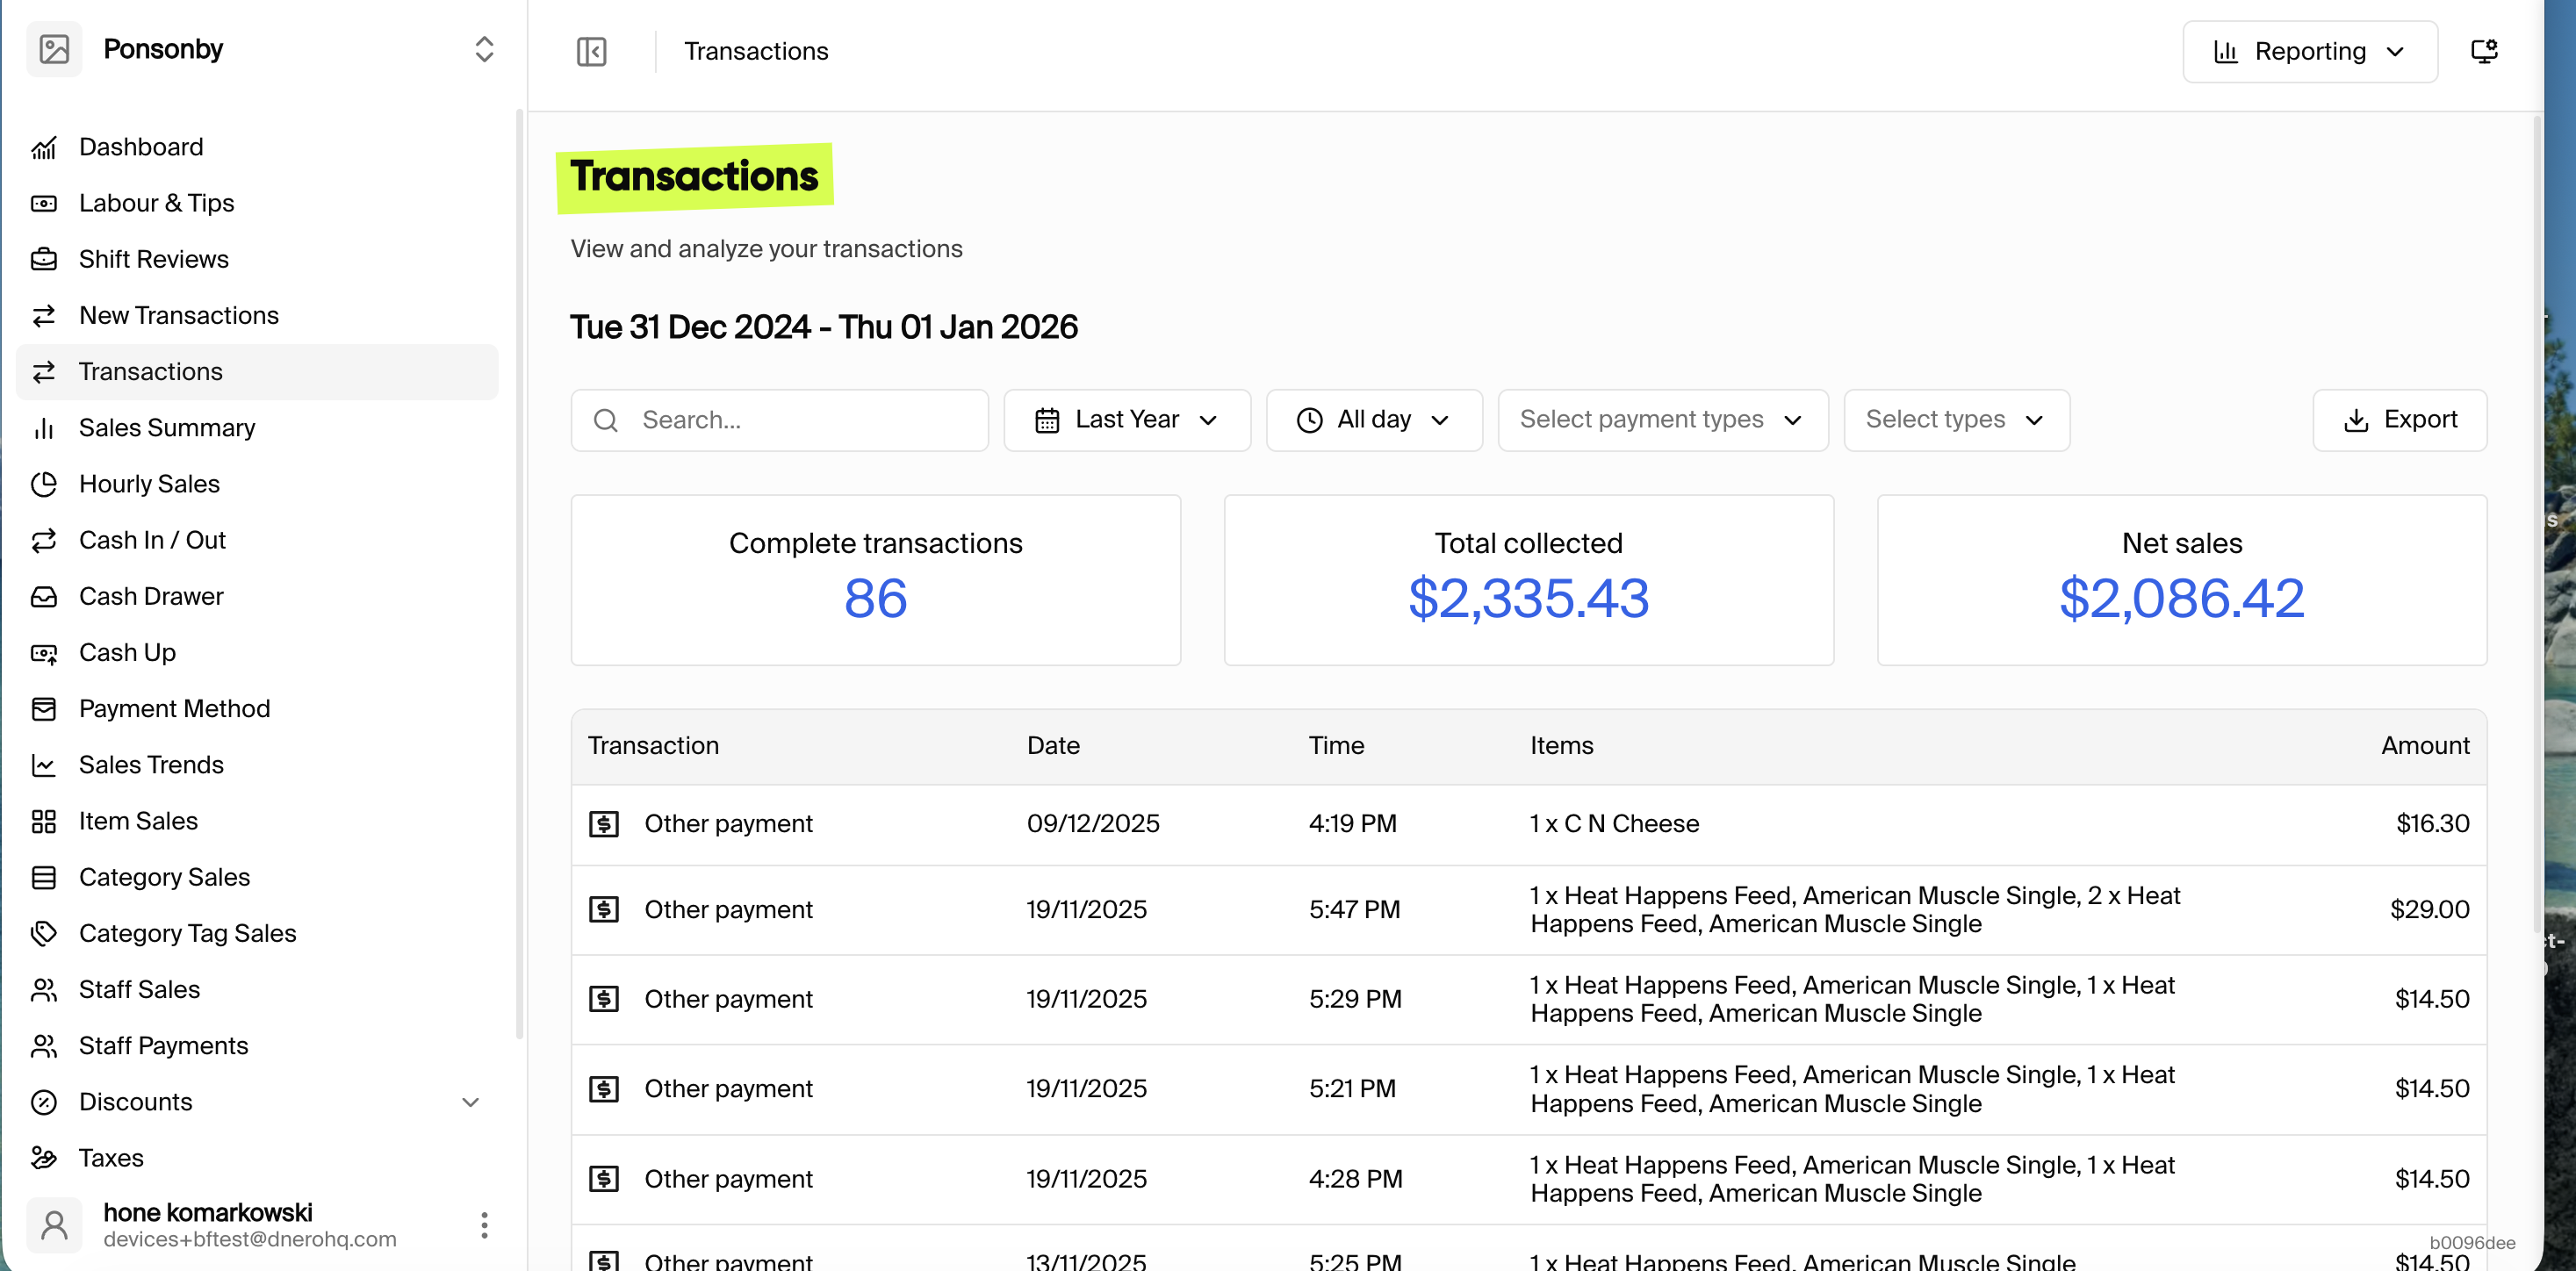Click the Cash In / Out loop icon

[44, 541]
